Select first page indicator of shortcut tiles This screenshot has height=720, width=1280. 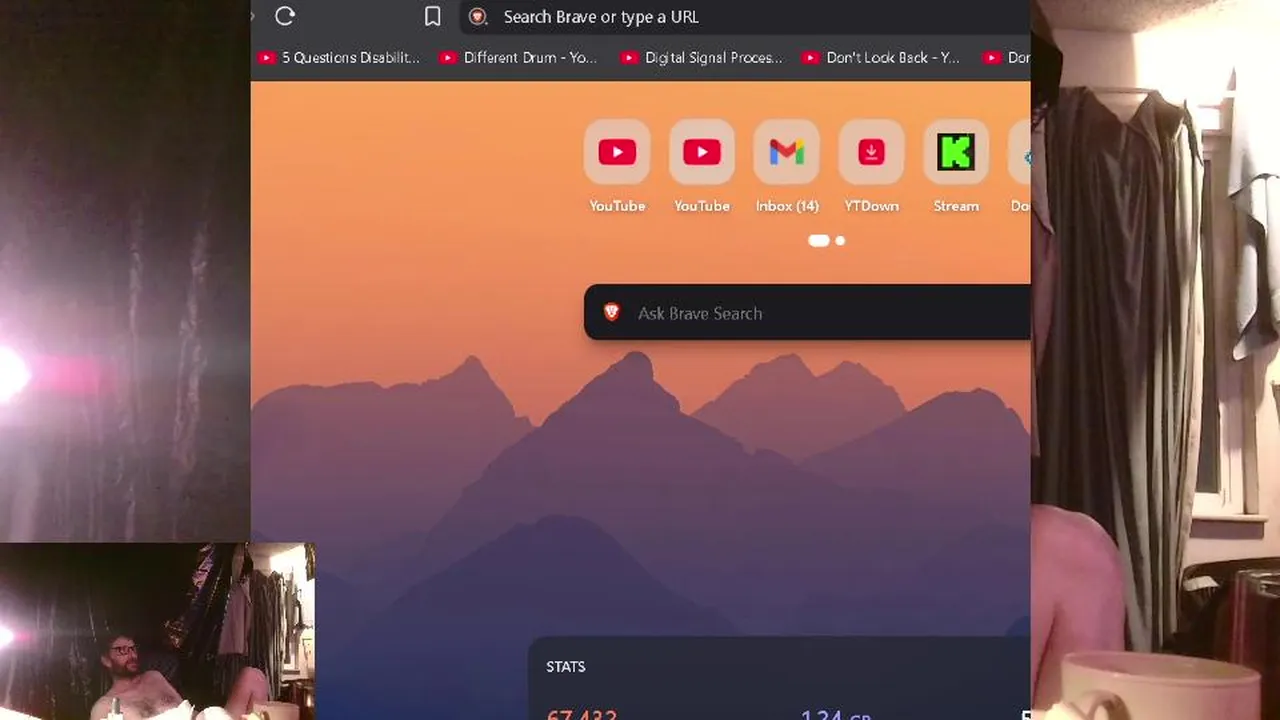tap(818, 240)
